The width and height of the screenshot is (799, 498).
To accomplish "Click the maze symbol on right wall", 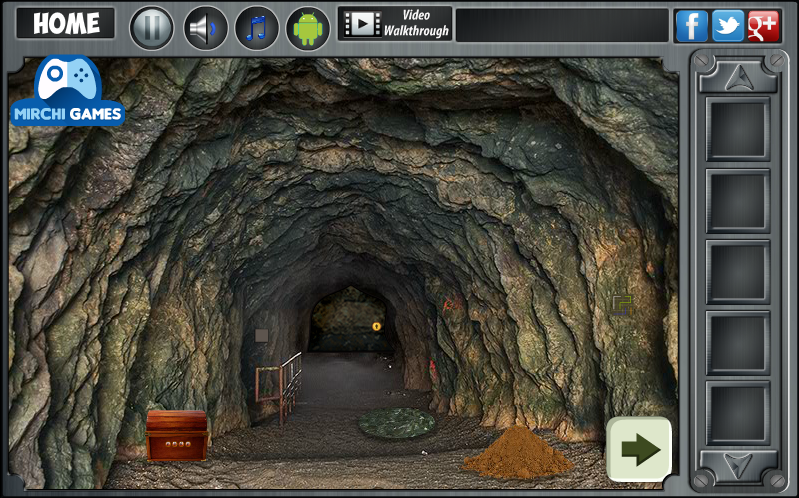I will (x=622, y=305).
